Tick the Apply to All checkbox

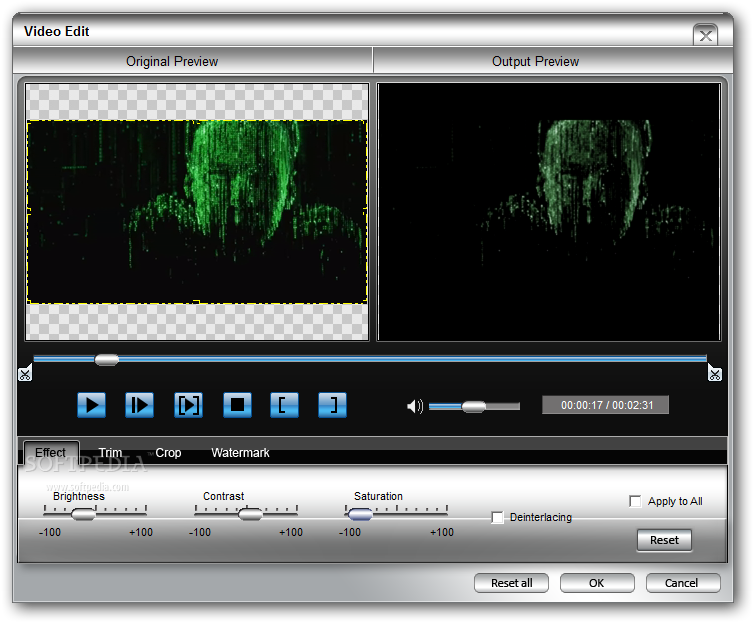[x=635, y=501]
